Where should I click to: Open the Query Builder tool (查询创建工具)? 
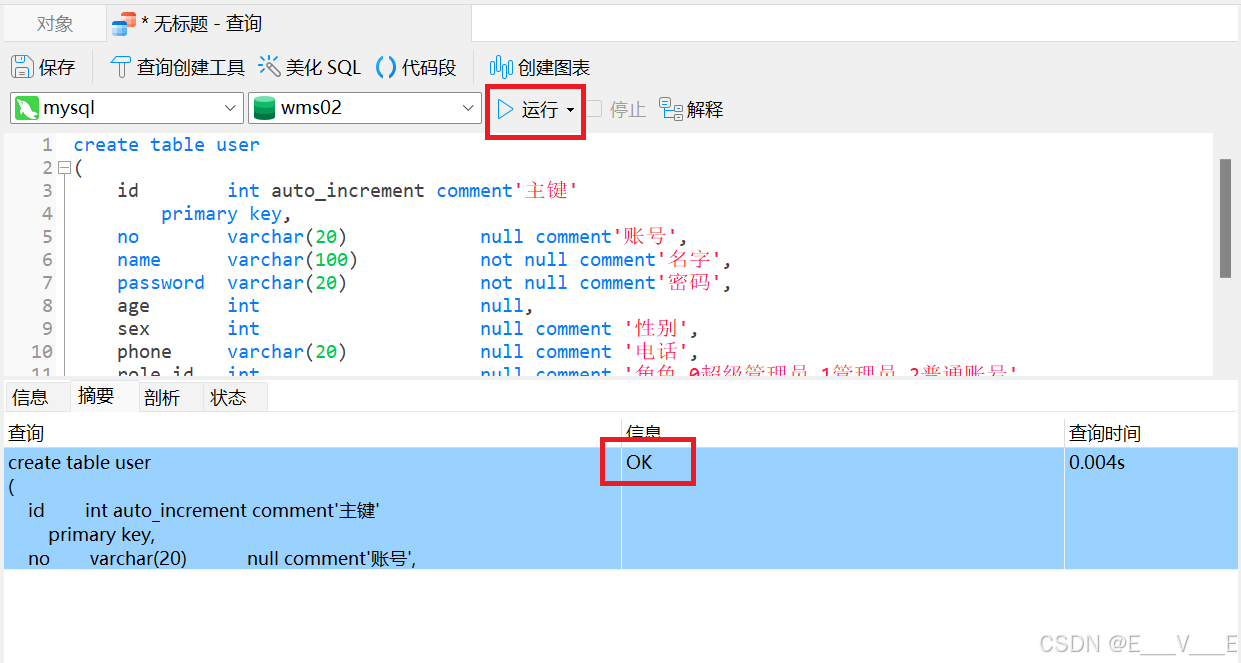[177, 67]
